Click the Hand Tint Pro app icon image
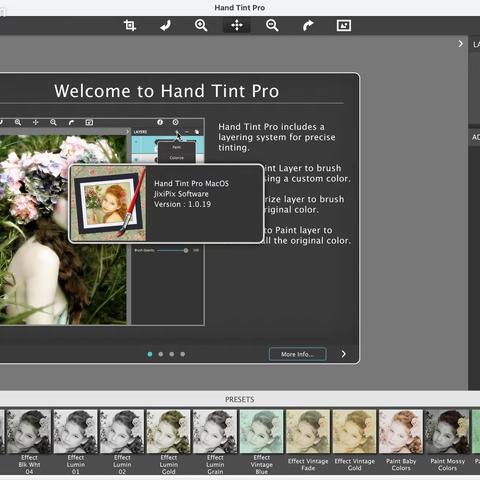Image resolution: width=480 pixels, height=480 pixels. point(109,203)
